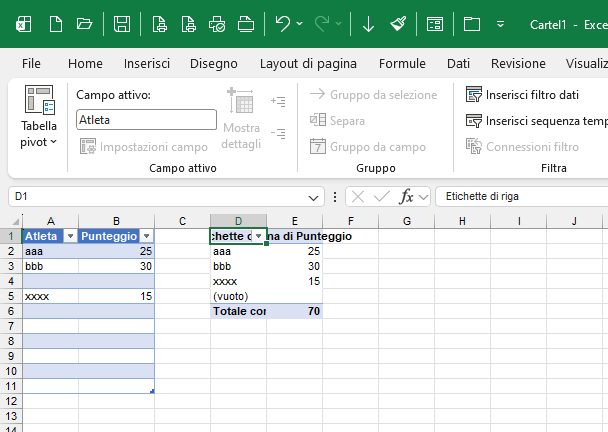Open the Disegno ribbon tab

pyautogui.click(x=214, y=64)
